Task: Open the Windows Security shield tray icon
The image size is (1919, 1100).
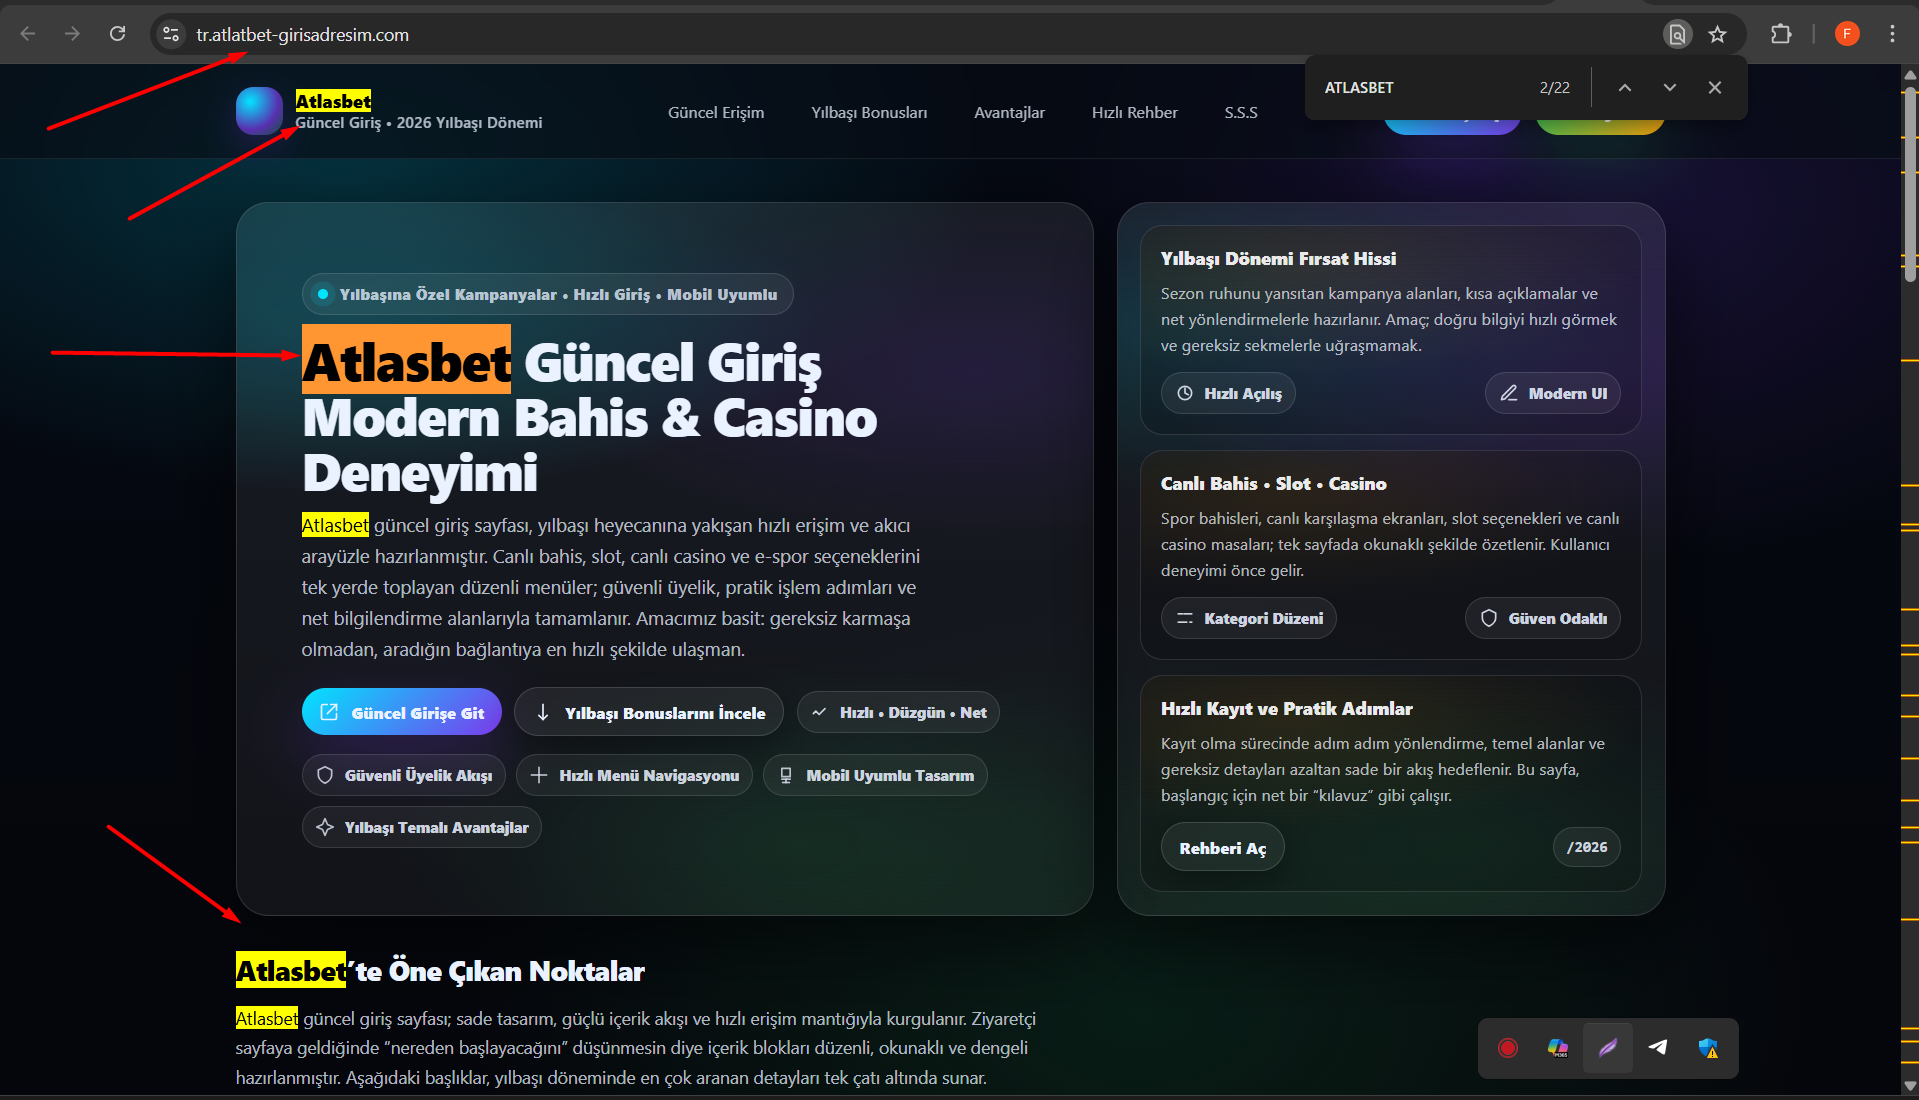Action: pyautogui.click(x=1708, y=1048)
